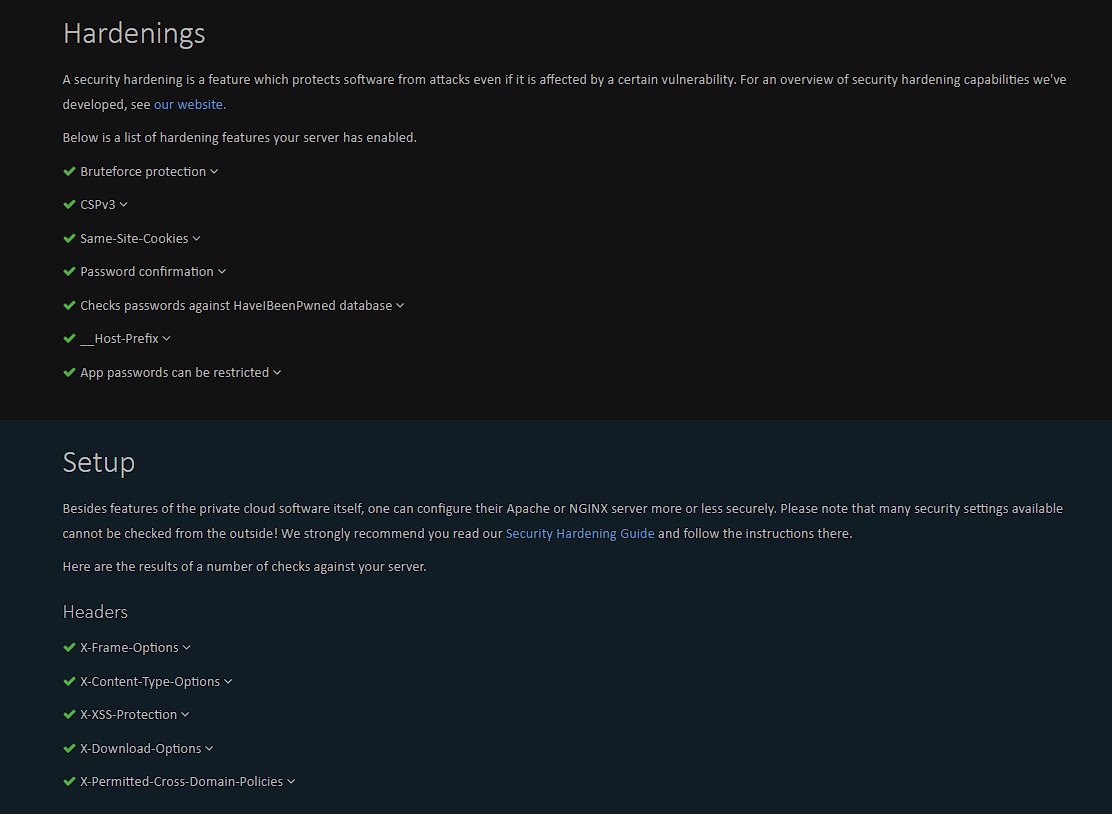The width and height of the screenshot is (1112, 814).
Task: Open the Security Hardening Guide link
Action: pyautogui.click(x=580, y=534)
